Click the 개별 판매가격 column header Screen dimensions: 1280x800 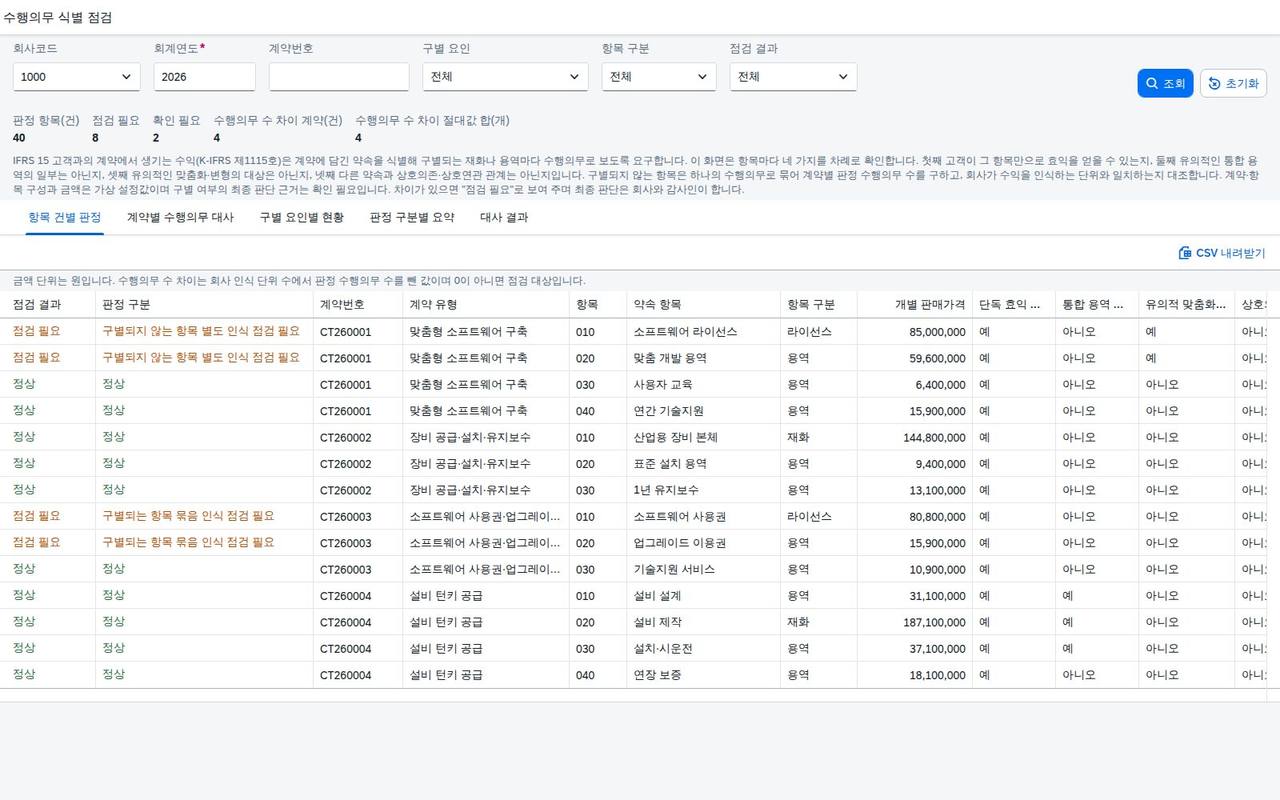[914, 305]
